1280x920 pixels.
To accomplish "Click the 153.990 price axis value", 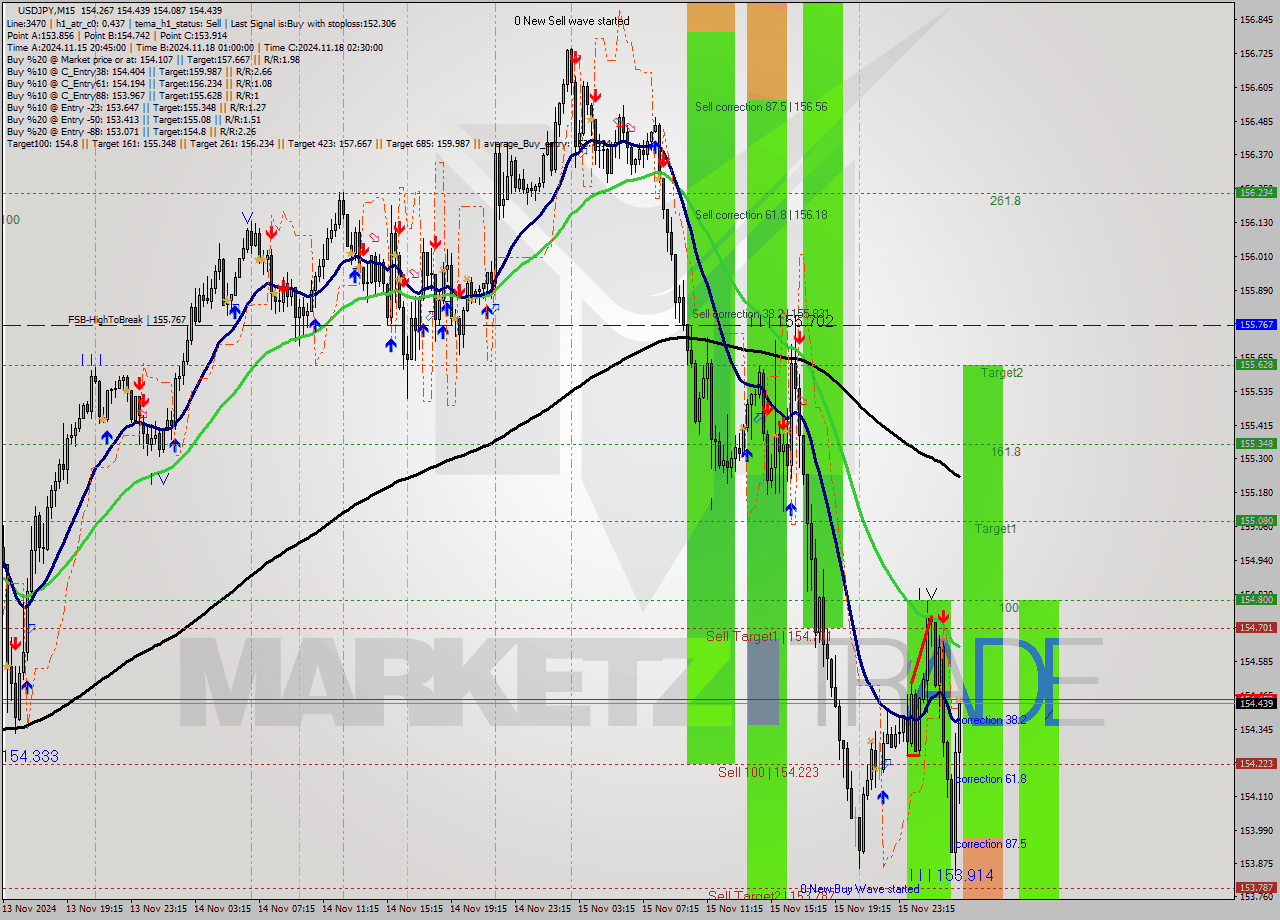I will [1256, 830].
